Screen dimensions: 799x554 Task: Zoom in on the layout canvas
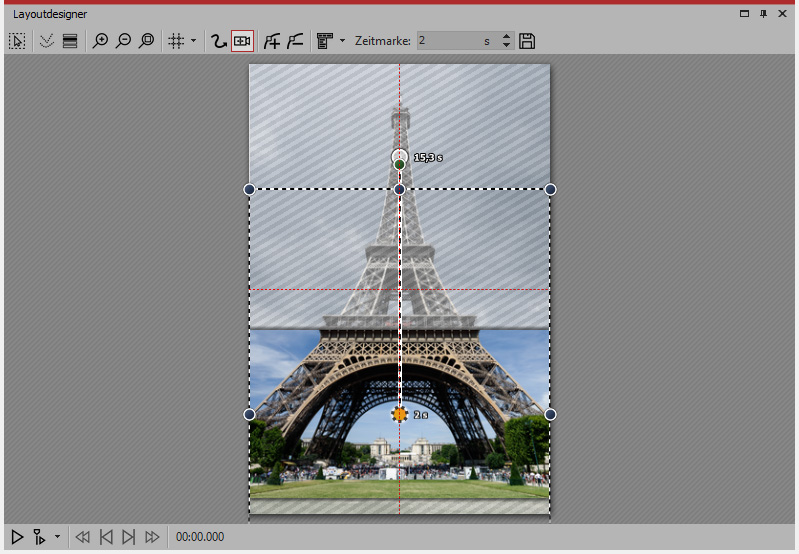click(100, 41)
